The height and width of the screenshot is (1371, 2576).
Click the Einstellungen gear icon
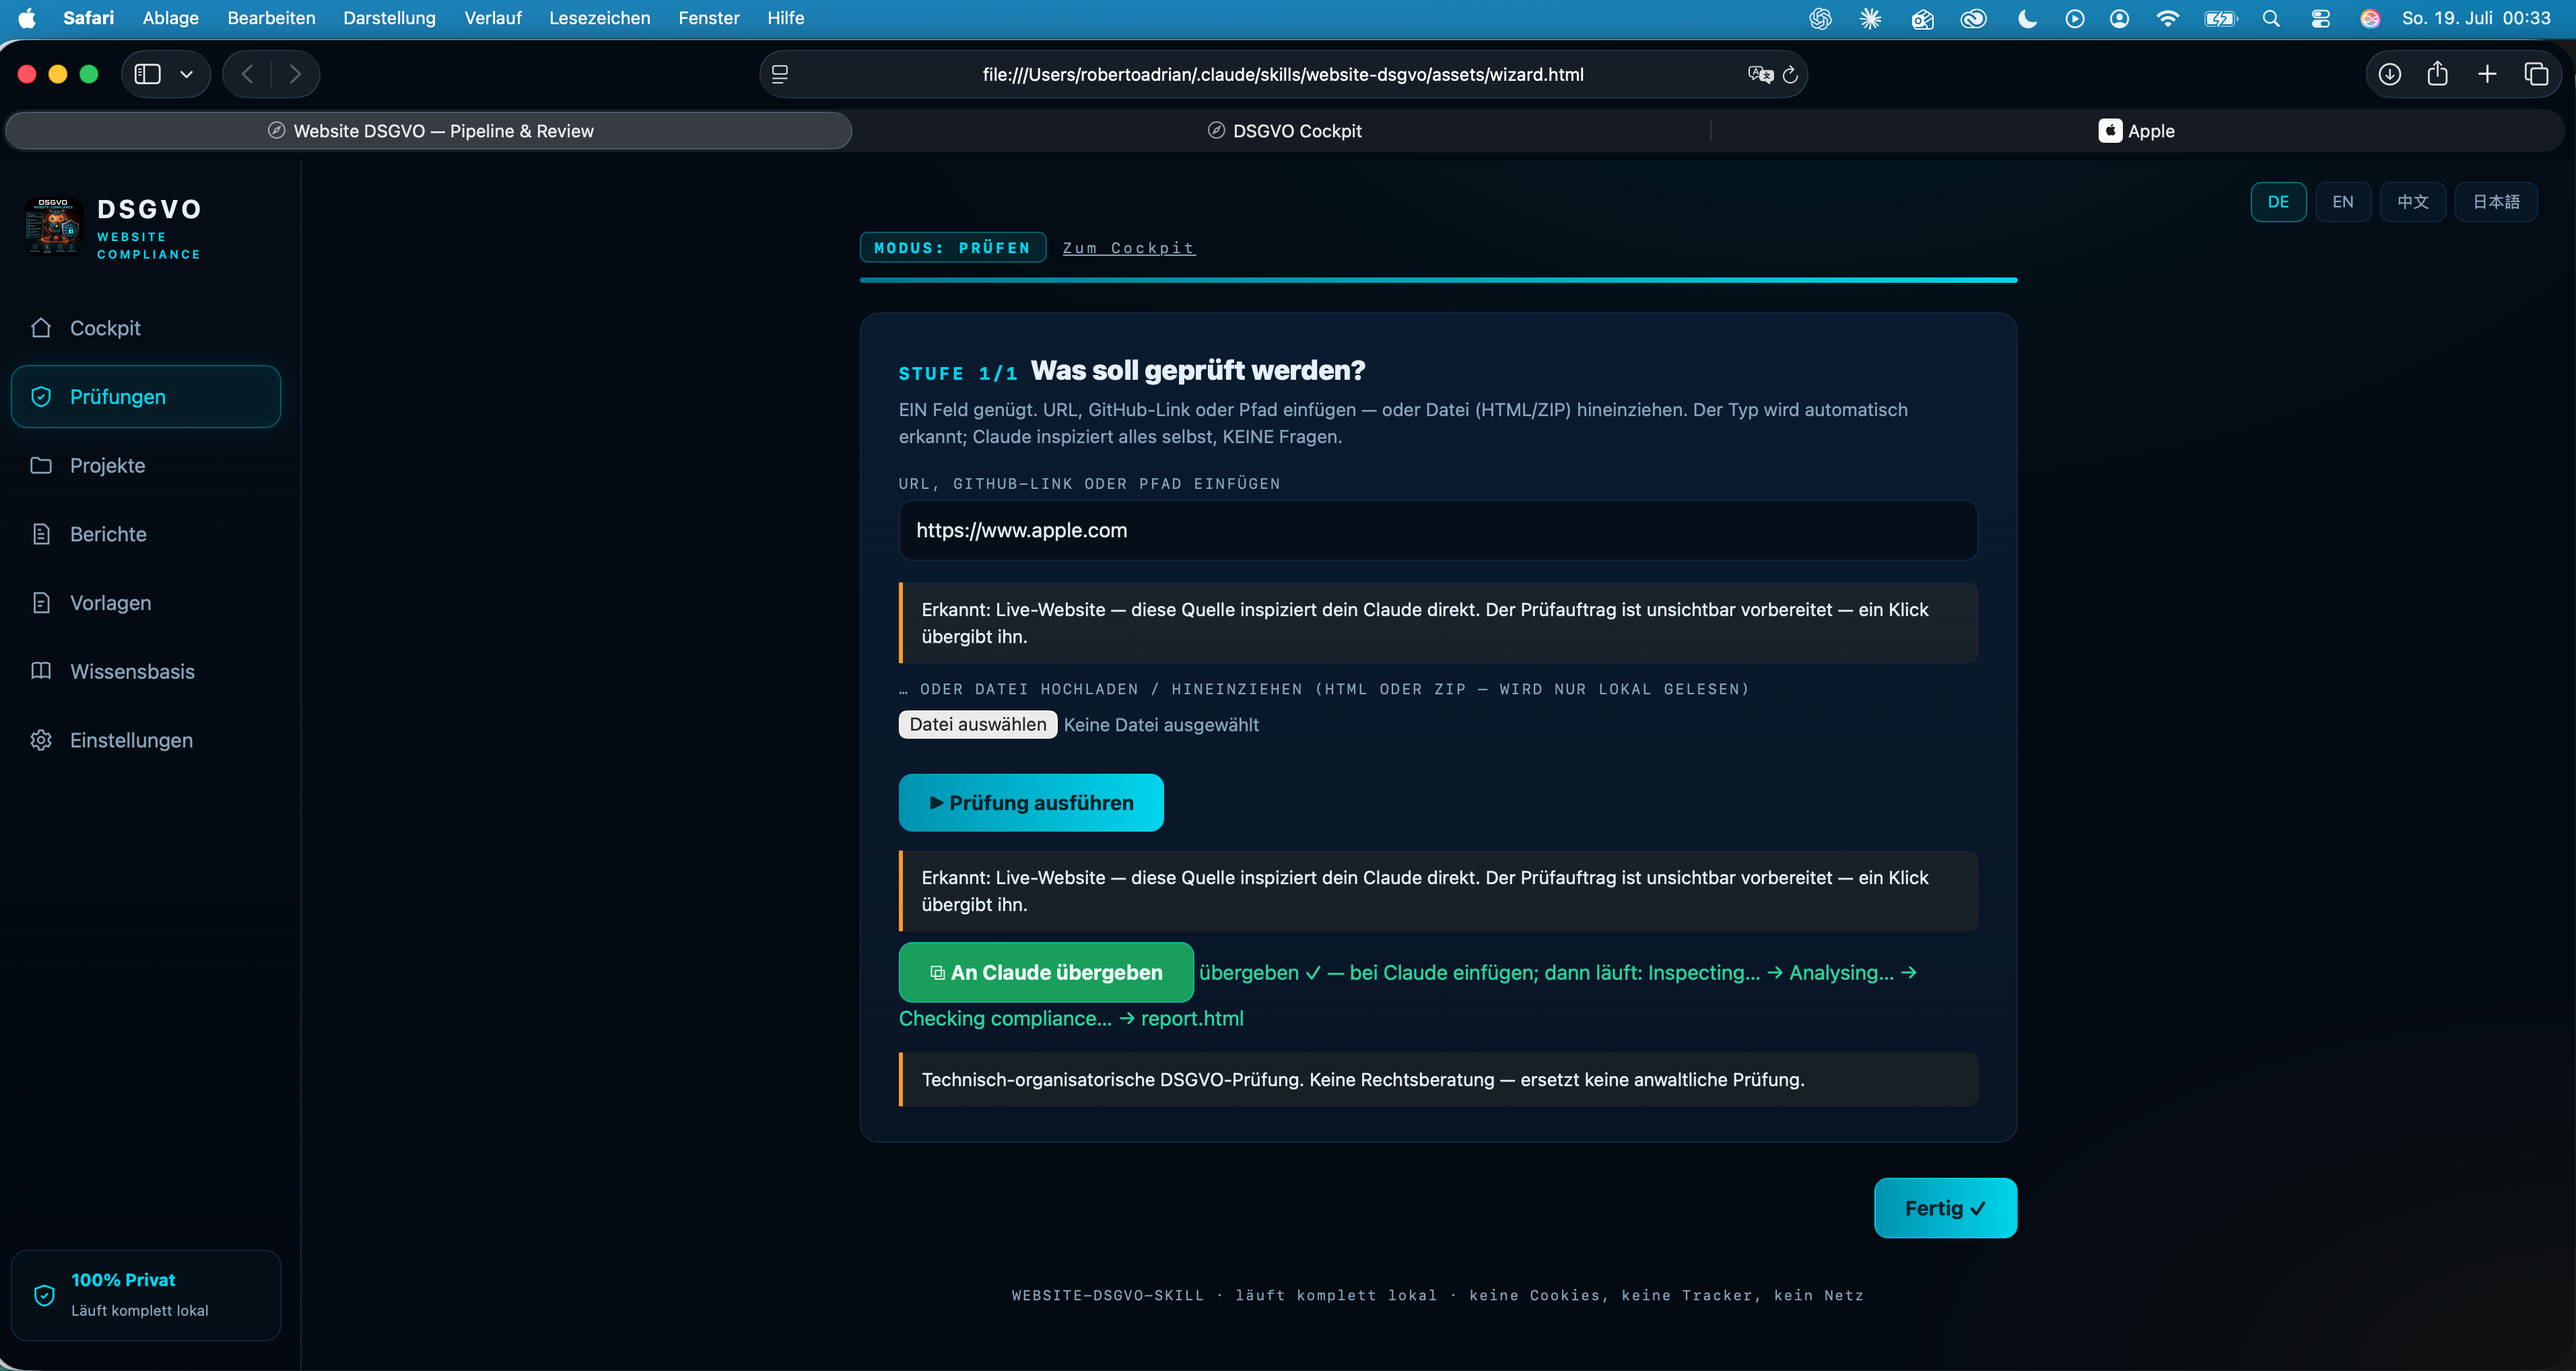[41, 740]
